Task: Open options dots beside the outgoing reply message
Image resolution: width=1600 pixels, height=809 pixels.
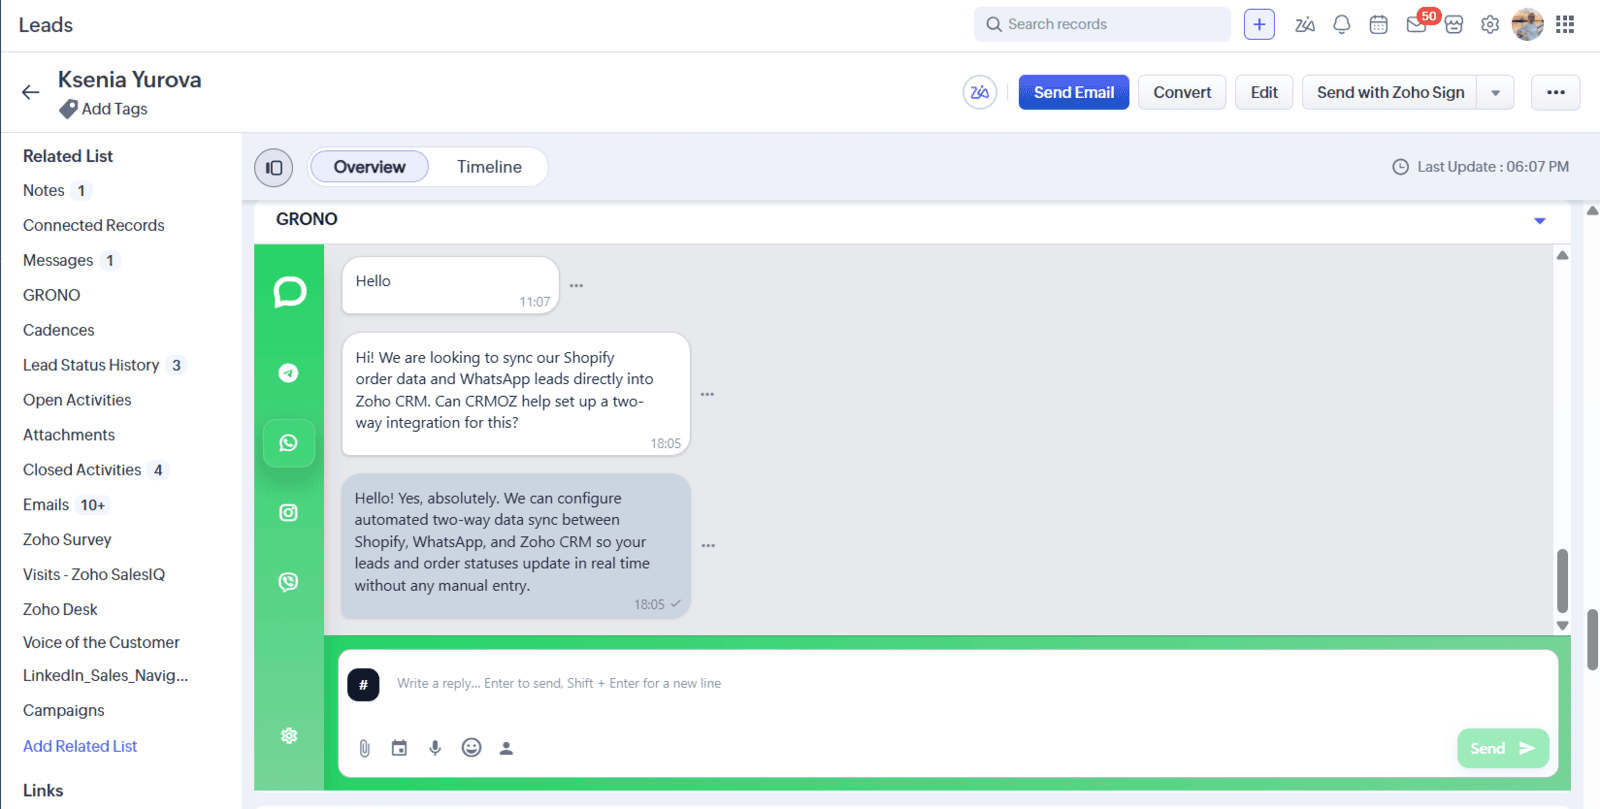Action: [708, 546]
